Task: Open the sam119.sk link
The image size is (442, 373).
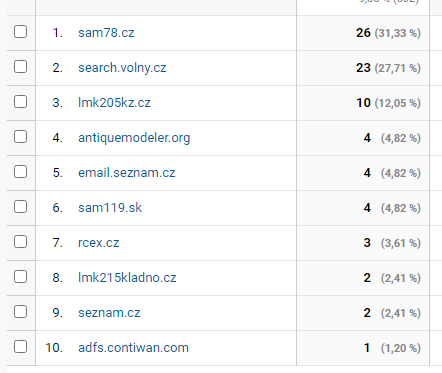Action: pyautogui.click(x=110, y=208)
